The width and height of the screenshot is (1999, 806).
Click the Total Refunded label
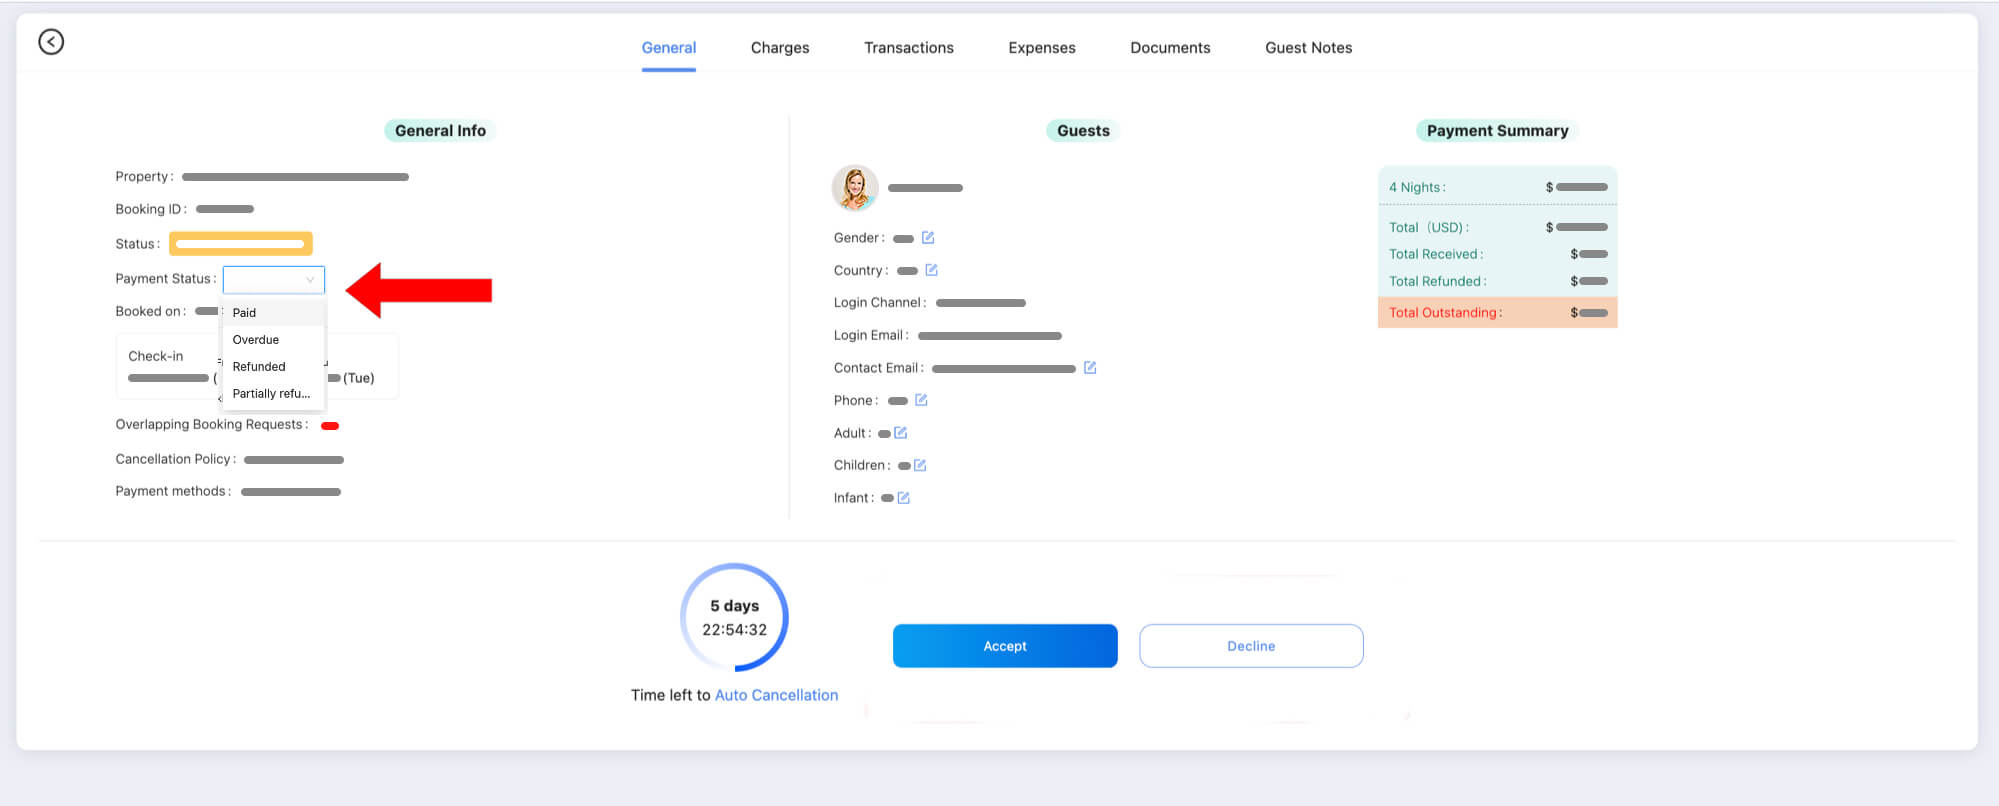[1437, 281]
